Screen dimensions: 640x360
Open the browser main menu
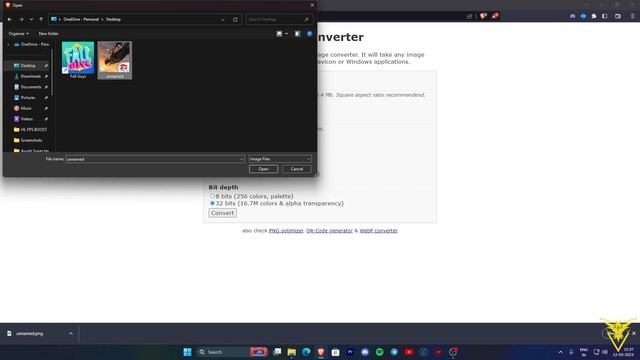click(x=632, y=16)
